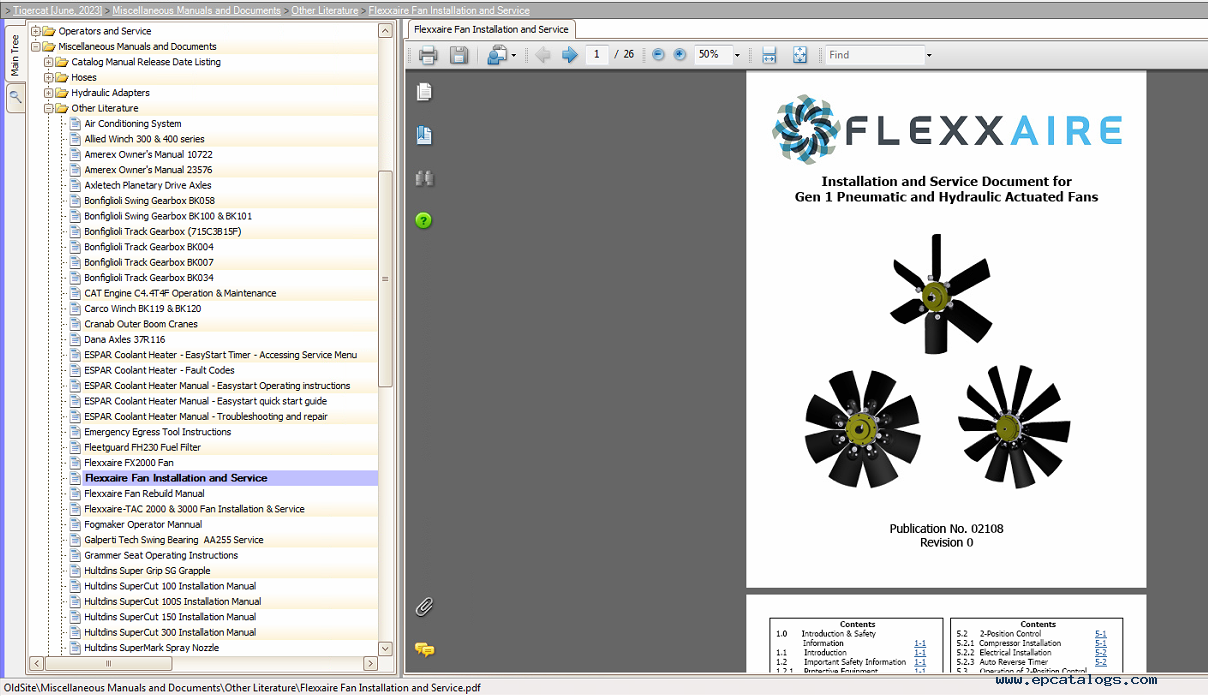Open Bonfiglioli Swing Gearbox BK058
The width and height of the screenshot is (1208, 696).
click(x=149, y=201)
